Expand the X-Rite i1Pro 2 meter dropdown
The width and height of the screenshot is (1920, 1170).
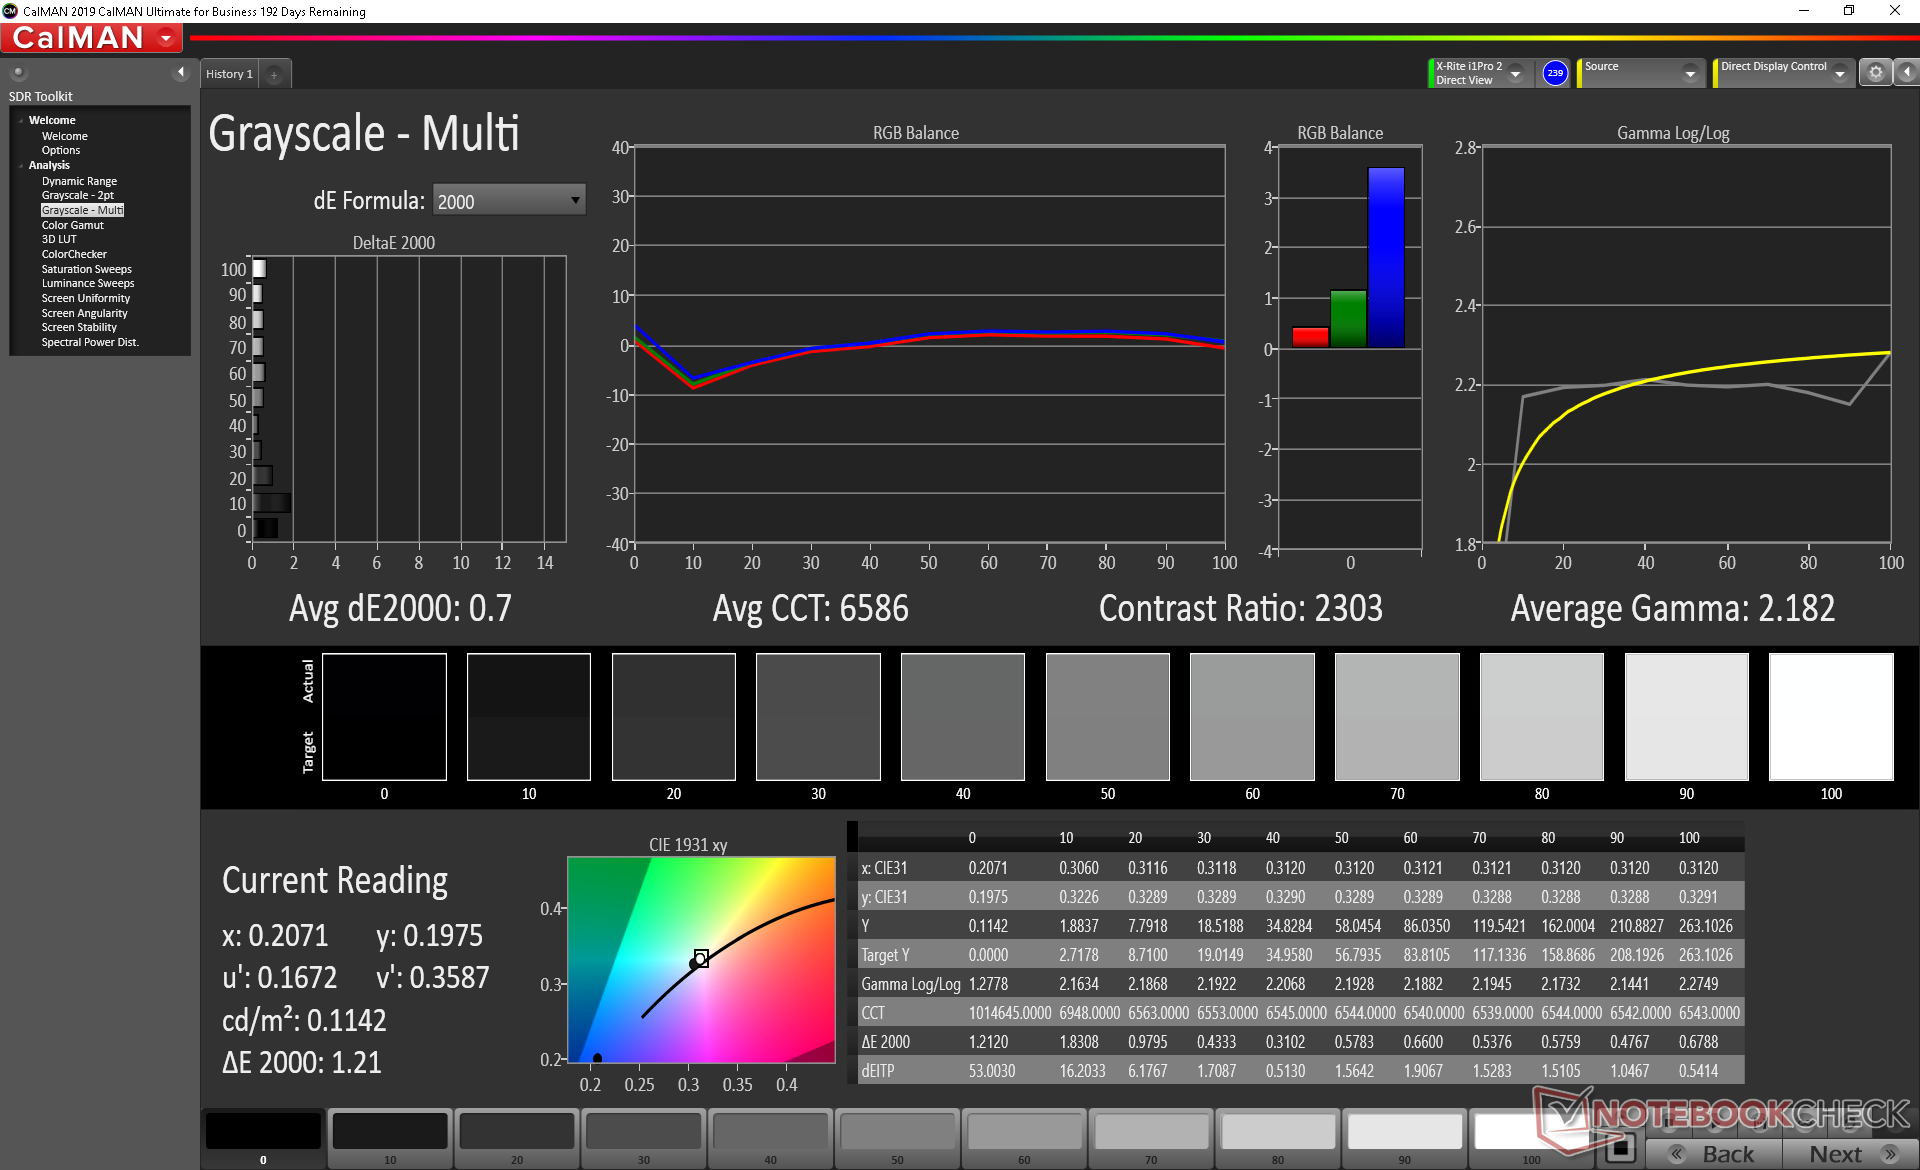click(x=1516, y=74)
